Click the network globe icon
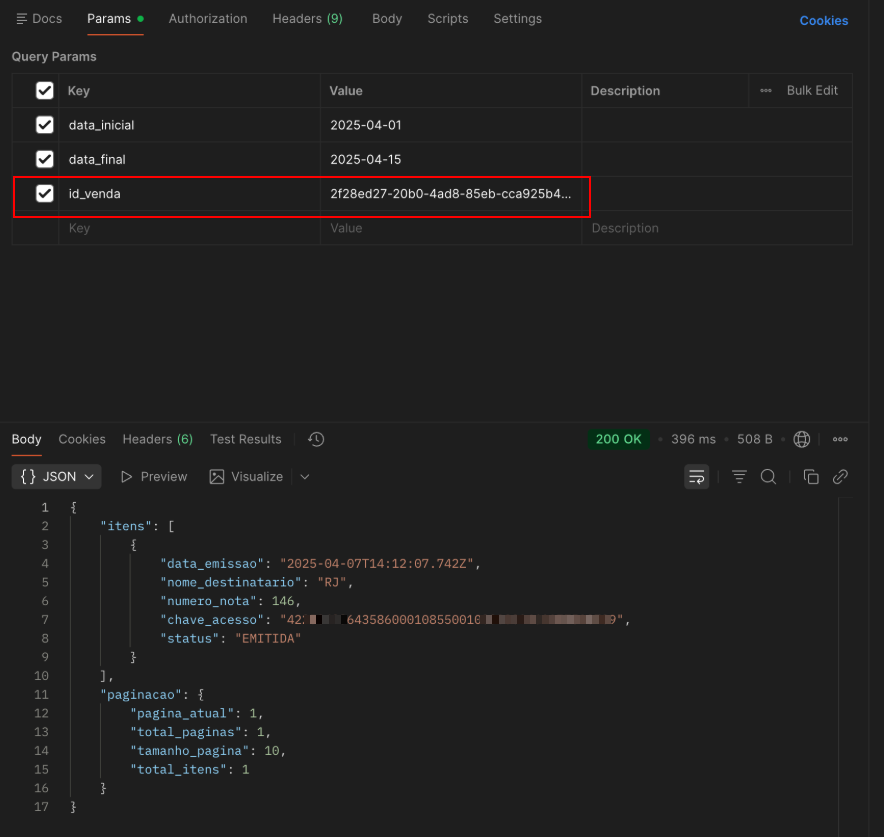This screenshot has height=837, width=886. pos(801,439)
